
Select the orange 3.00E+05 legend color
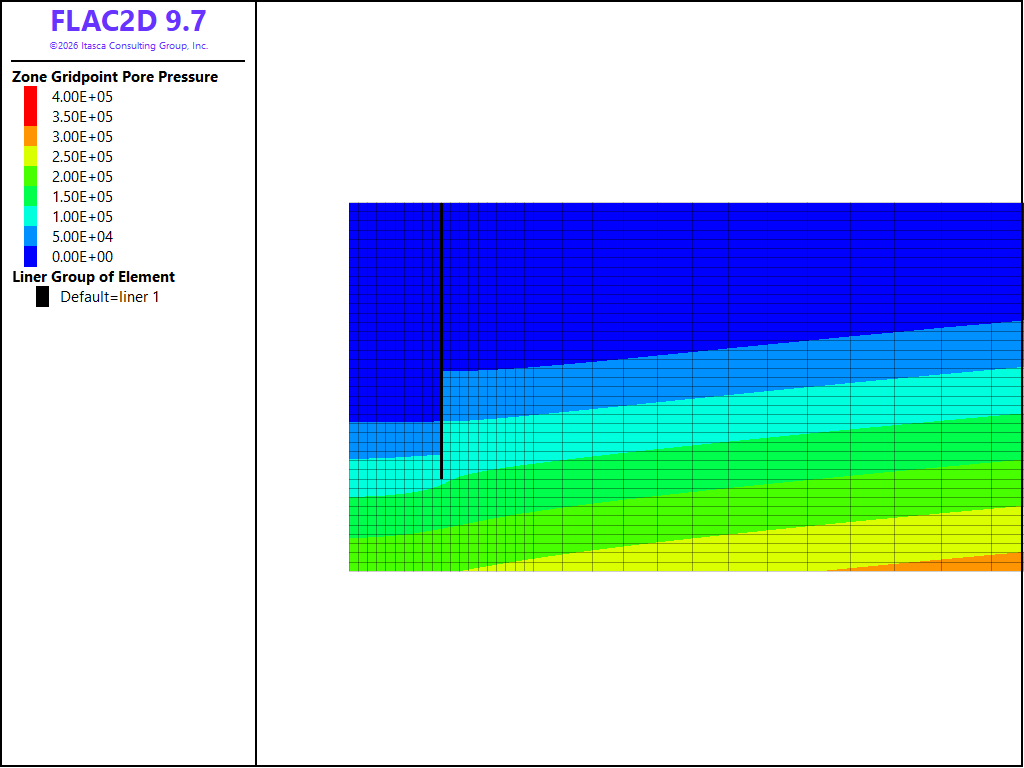[30, 136]
